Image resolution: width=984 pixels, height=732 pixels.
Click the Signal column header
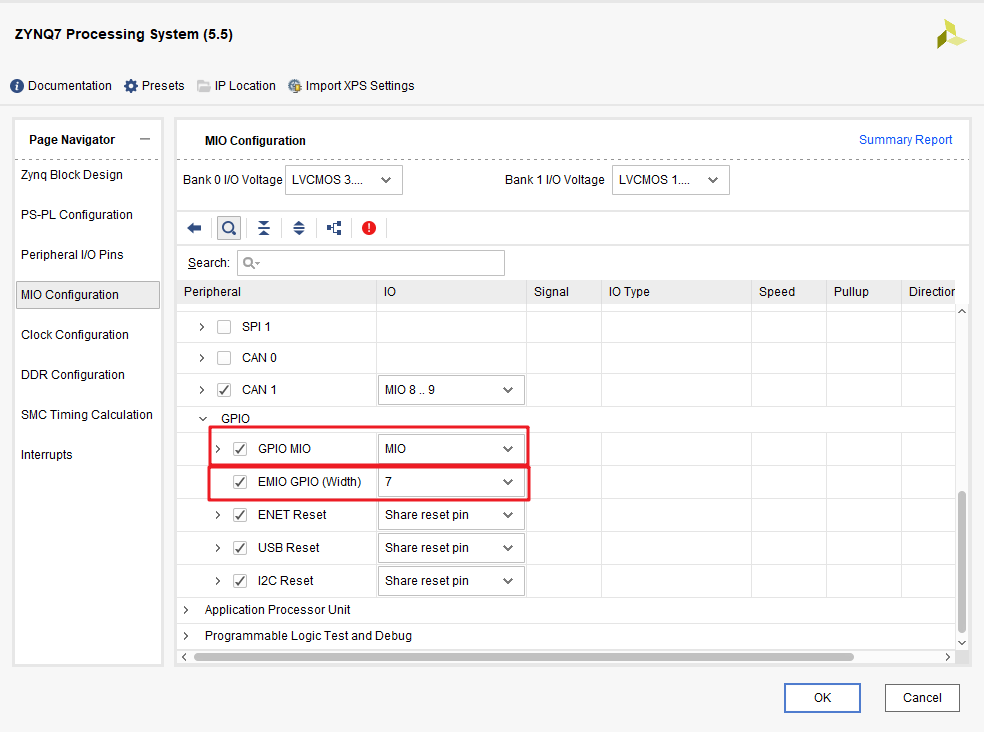pyautogui.click(x=564, y=292)
